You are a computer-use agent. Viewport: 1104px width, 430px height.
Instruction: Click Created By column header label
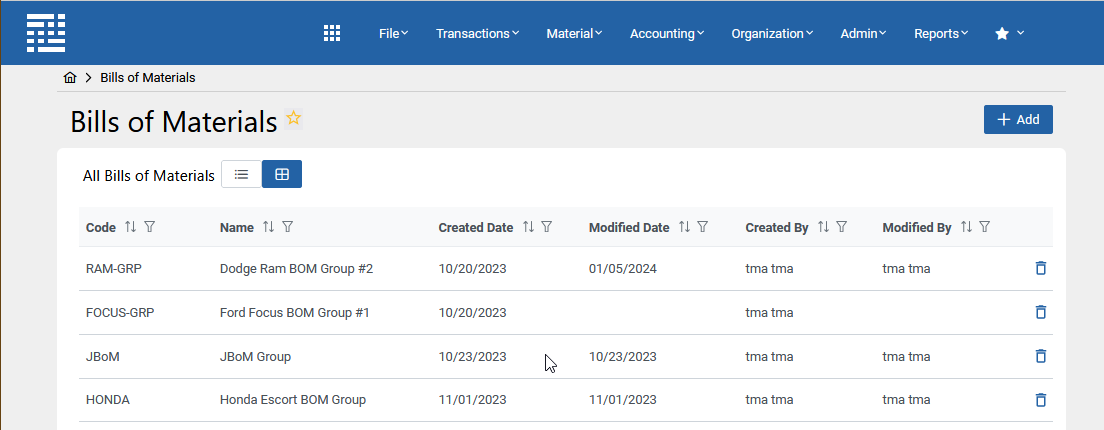pos(777,228)
